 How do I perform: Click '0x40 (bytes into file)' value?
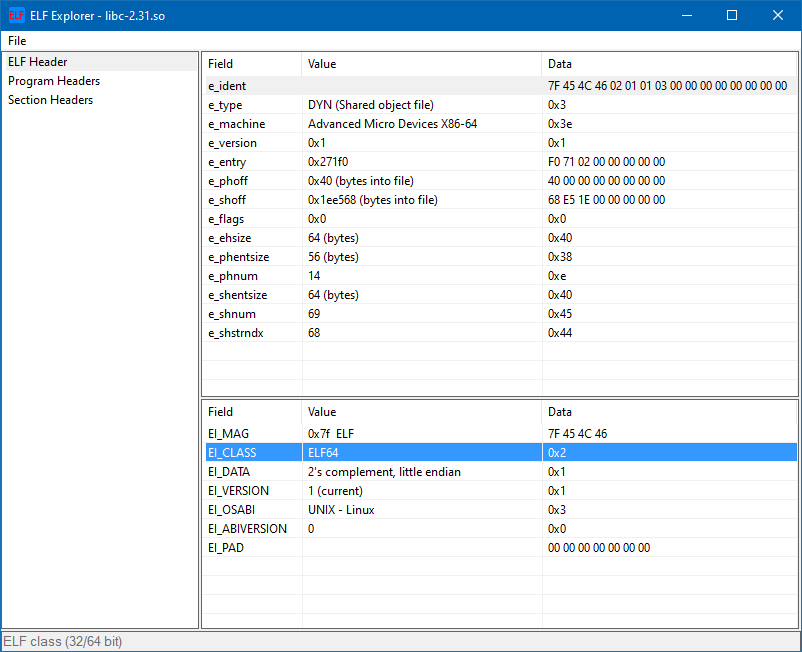(x=361, y=181)
